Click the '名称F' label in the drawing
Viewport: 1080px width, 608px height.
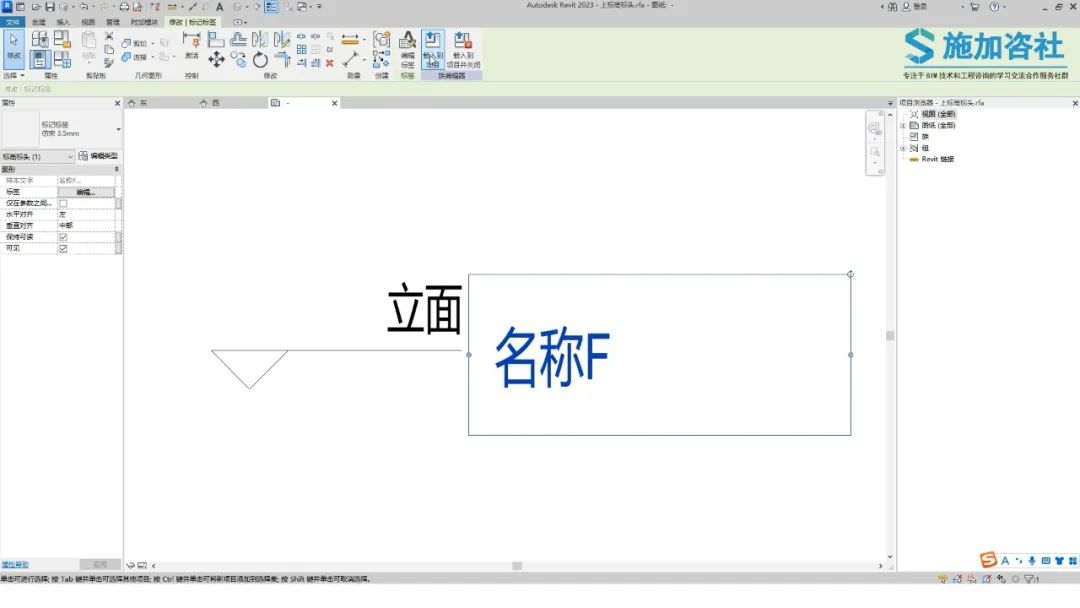[x=552, y=357]
